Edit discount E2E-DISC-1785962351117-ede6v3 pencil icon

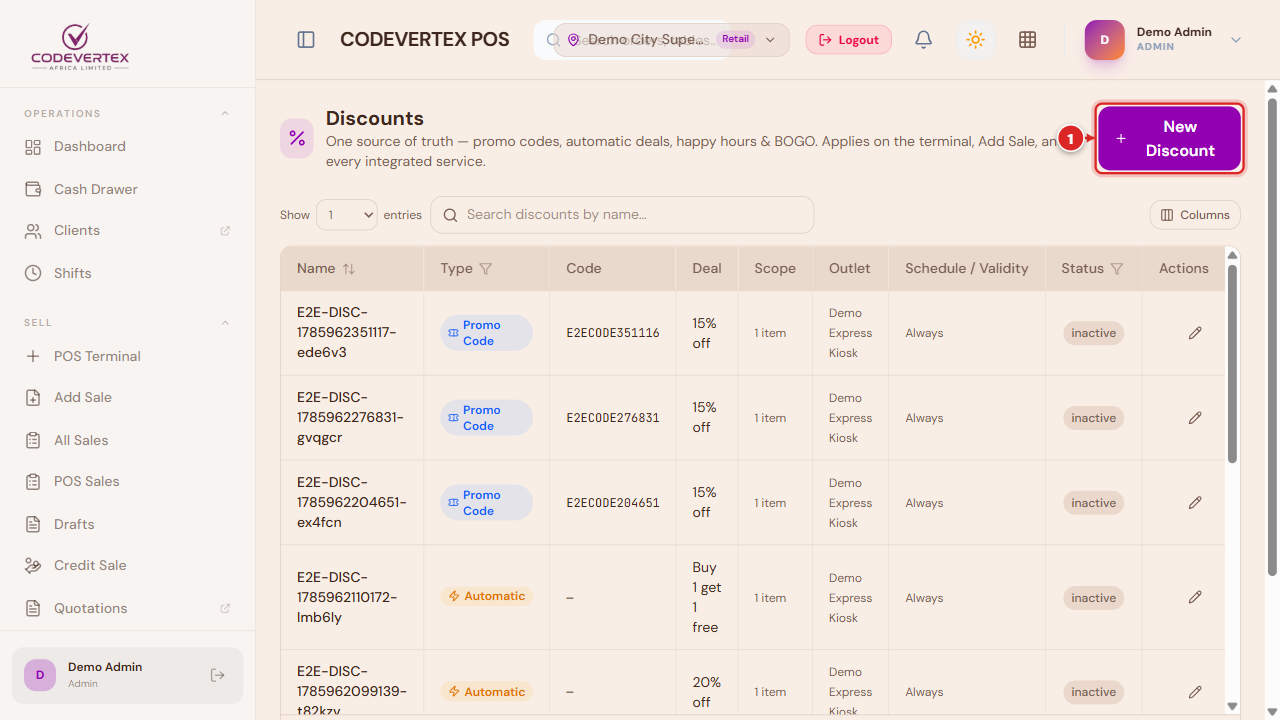pyautogui.click(x=1195, y=333)
